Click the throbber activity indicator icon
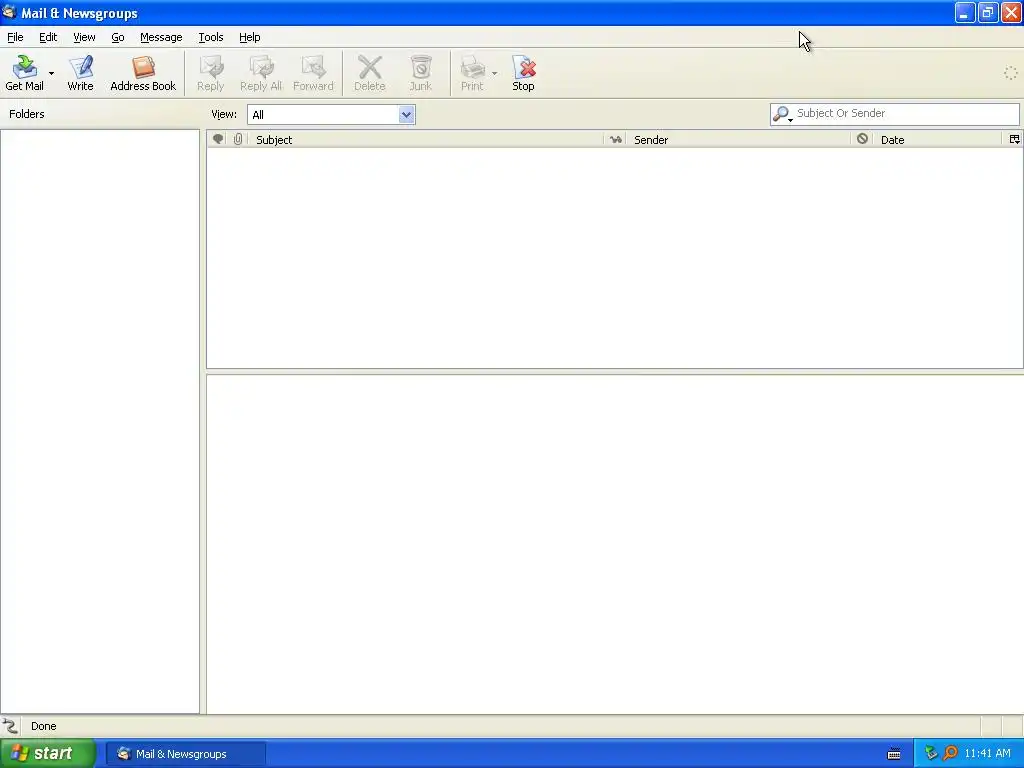 tap(1010, 73)
